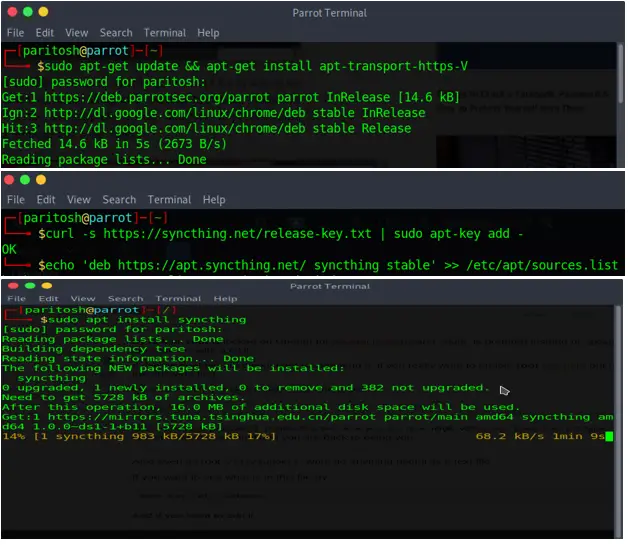
Task: Click red close button of top terminal
Action: click(12, 12)
